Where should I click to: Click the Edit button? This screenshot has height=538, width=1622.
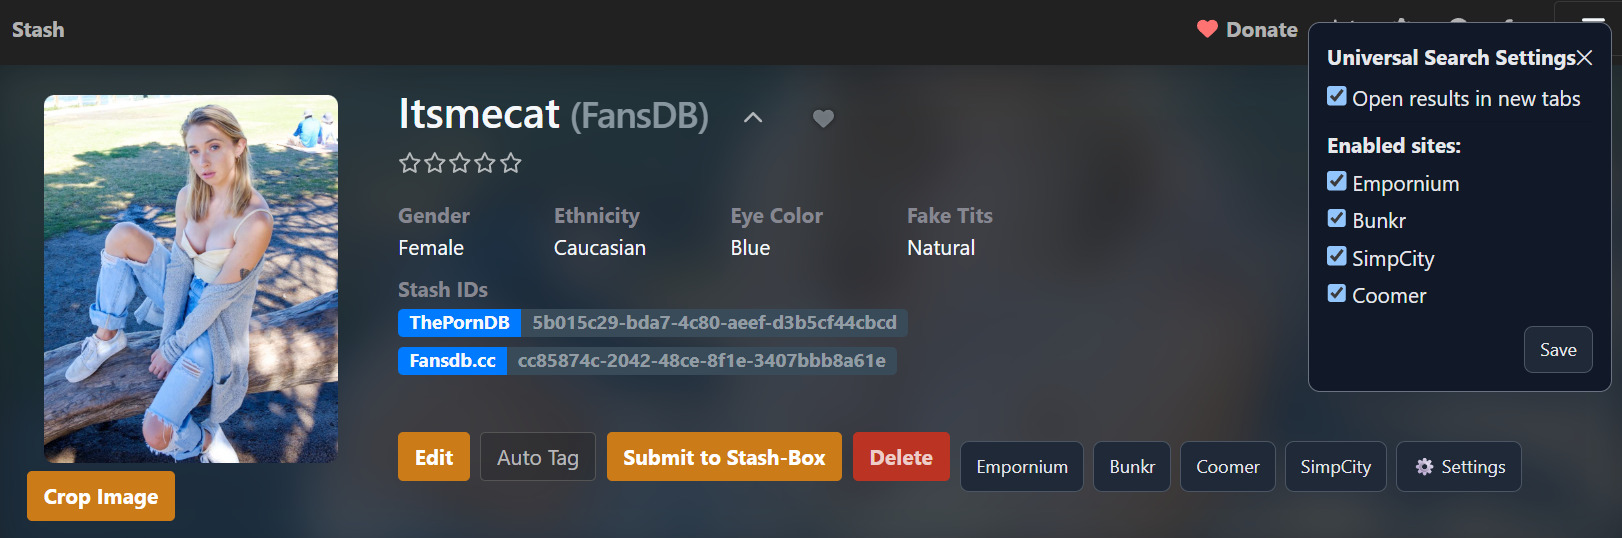tap(433, 457)
